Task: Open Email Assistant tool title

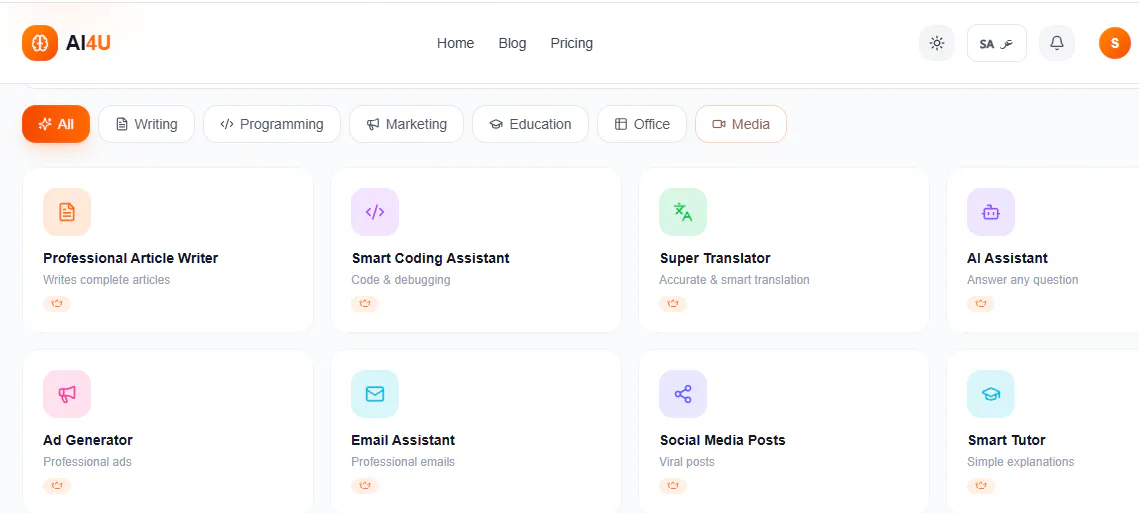Action: tap(403, 440)
